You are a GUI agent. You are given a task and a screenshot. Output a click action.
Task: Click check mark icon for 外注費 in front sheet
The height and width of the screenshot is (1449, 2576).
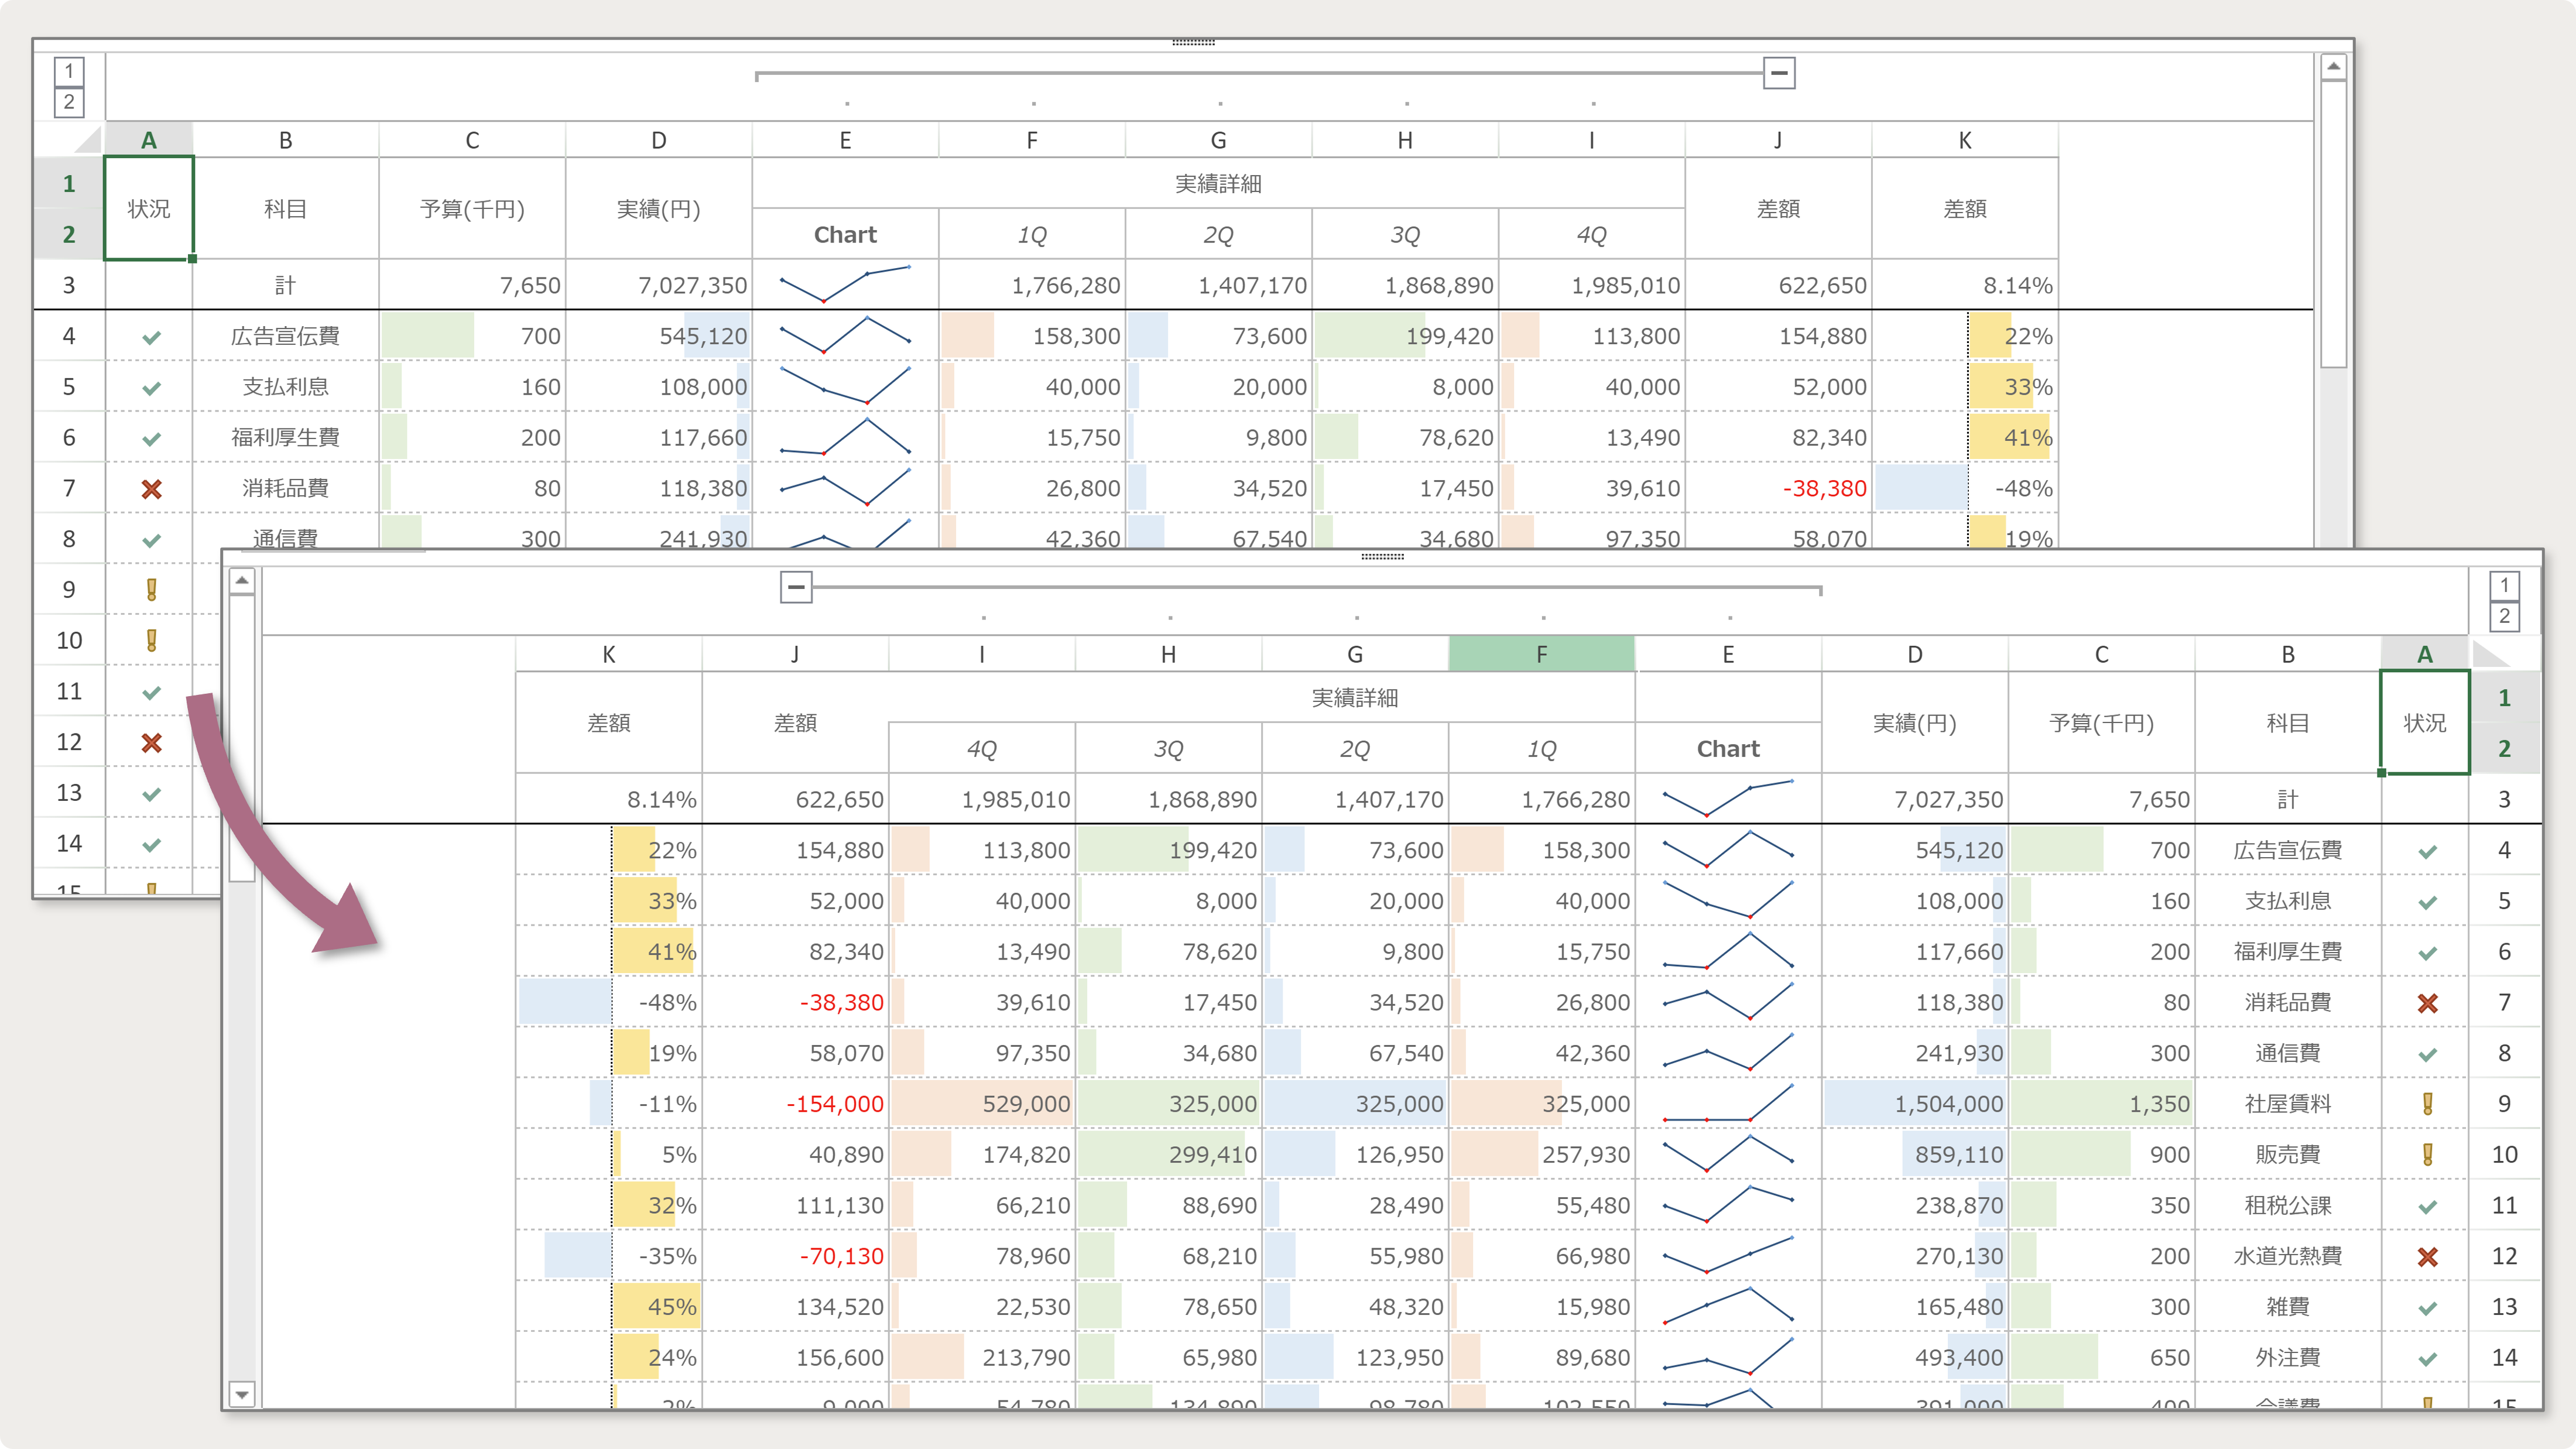click(x=2427, y=1359)
